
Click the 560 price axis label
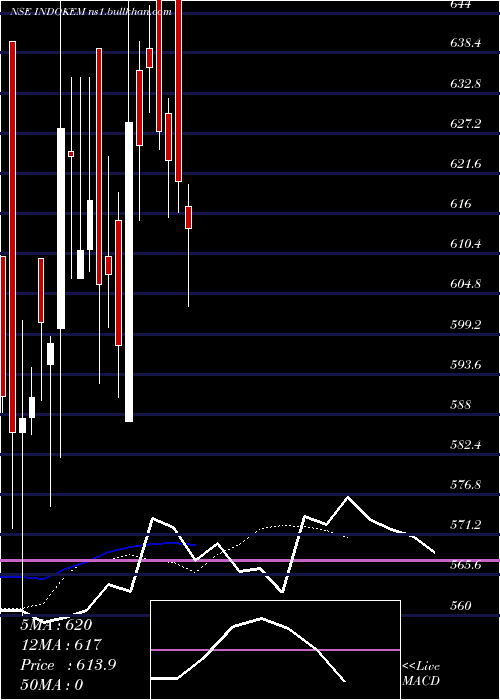461,605
